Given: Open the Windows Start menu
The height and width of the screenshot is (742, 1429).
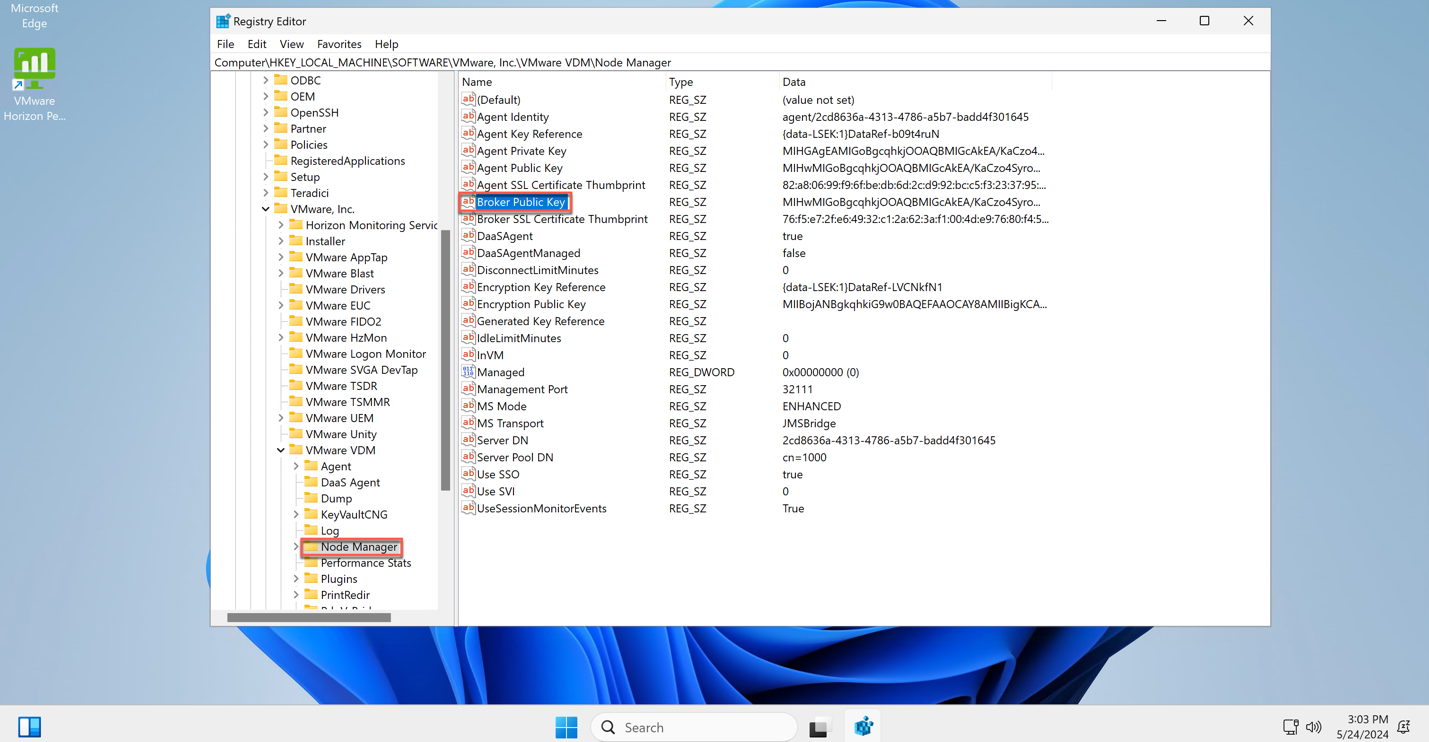Looking at the screenshot, I should coord(566,727).
